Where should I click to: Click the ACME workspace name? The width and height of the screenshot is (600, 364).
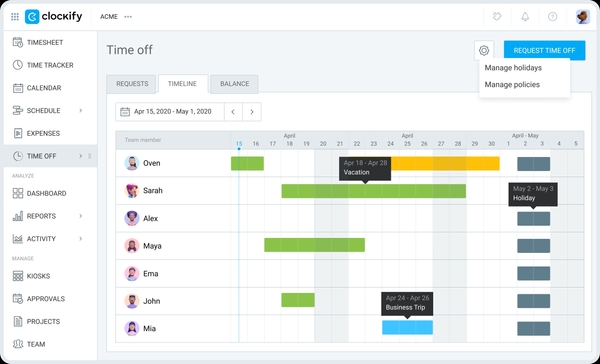(x=109, y=17)
